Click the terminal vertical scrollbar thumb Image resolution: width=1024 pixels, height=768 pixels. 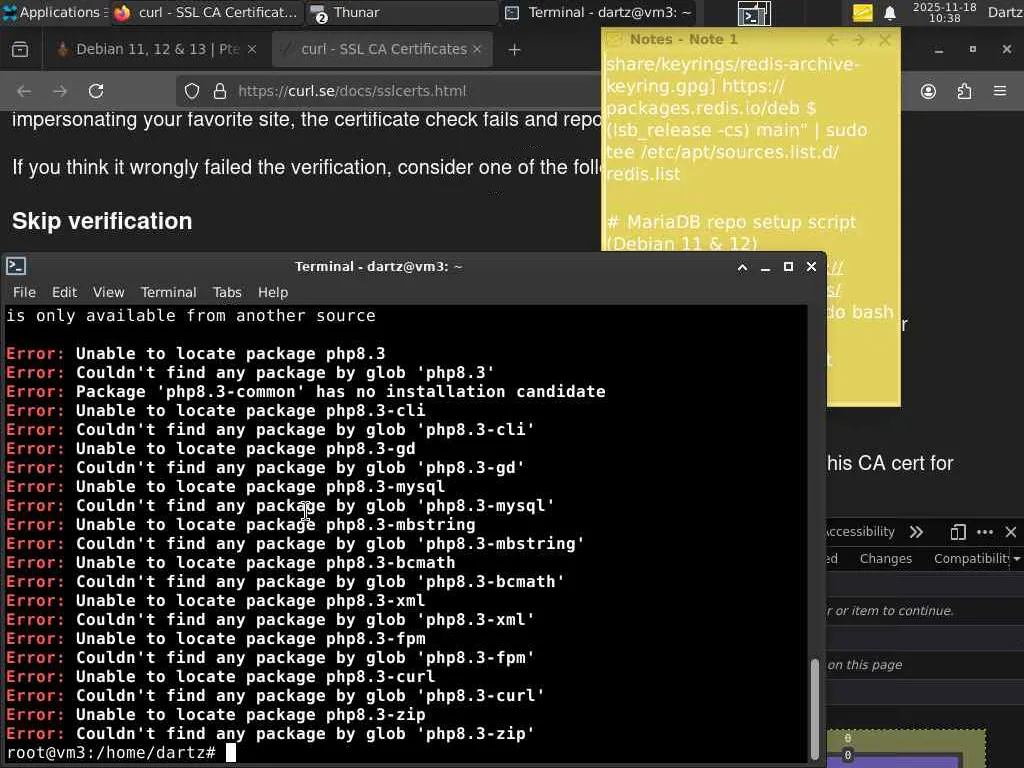tap(814, 709)
